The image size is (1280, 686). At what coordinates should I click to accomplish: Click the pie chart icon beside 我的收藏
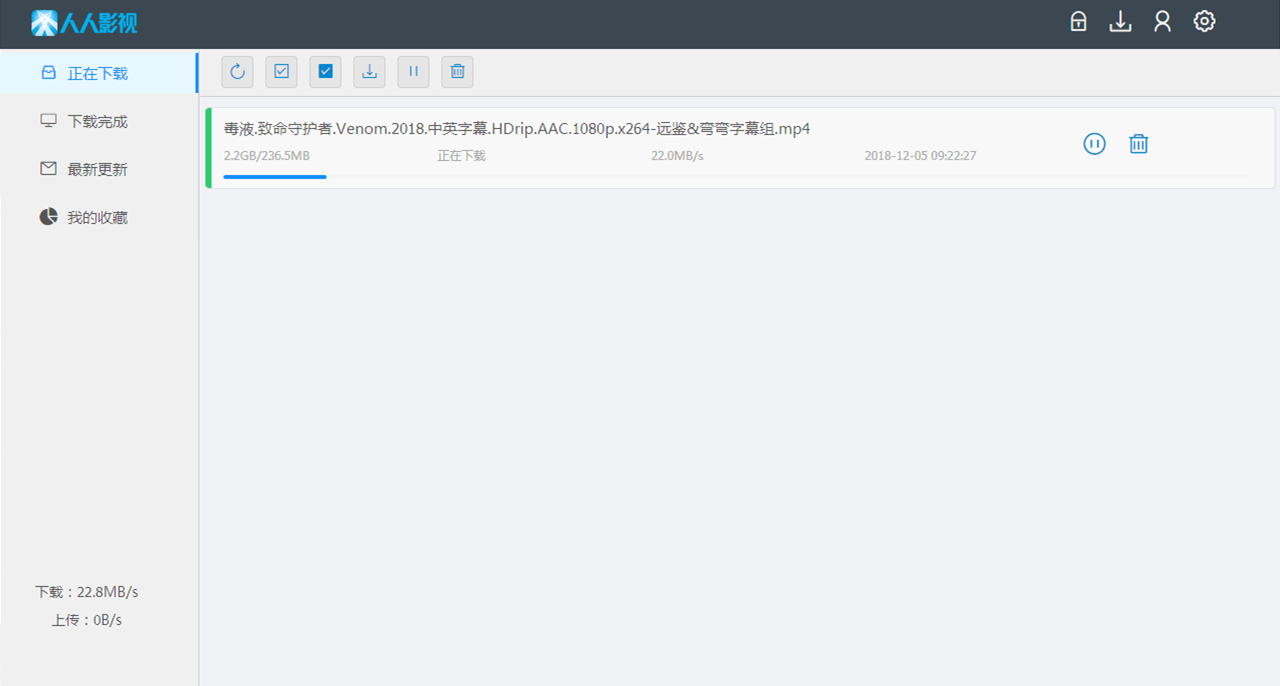click(x=48, y=217)
